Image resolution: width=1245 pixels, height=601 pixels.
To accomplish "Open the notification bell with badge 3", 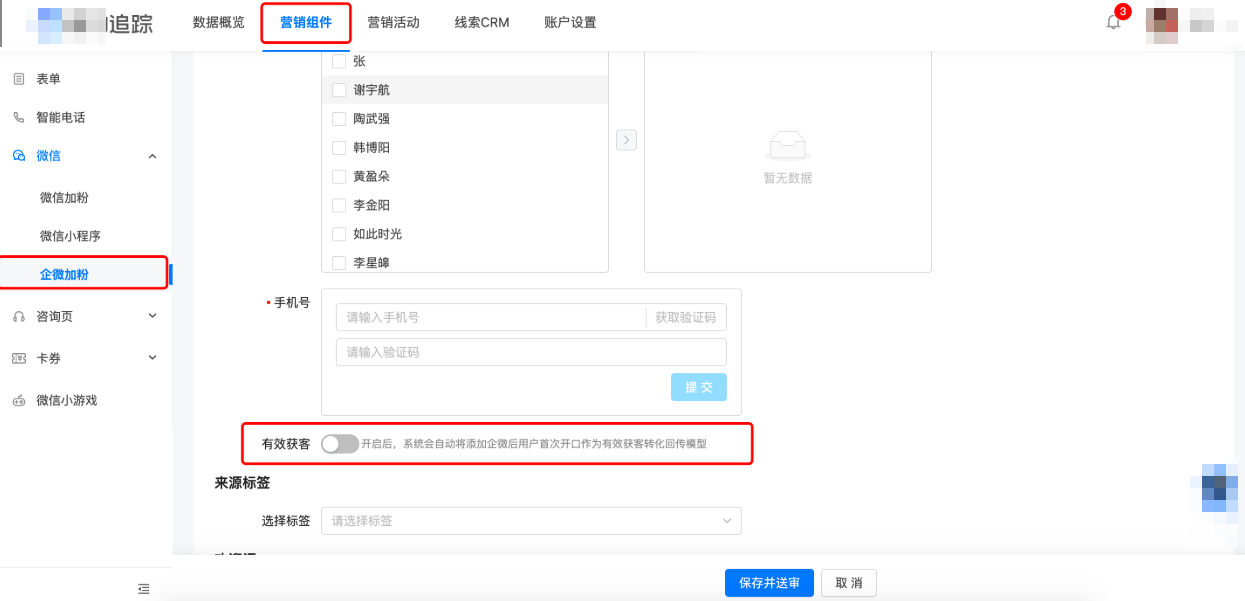I will [x=1113, y=22].
